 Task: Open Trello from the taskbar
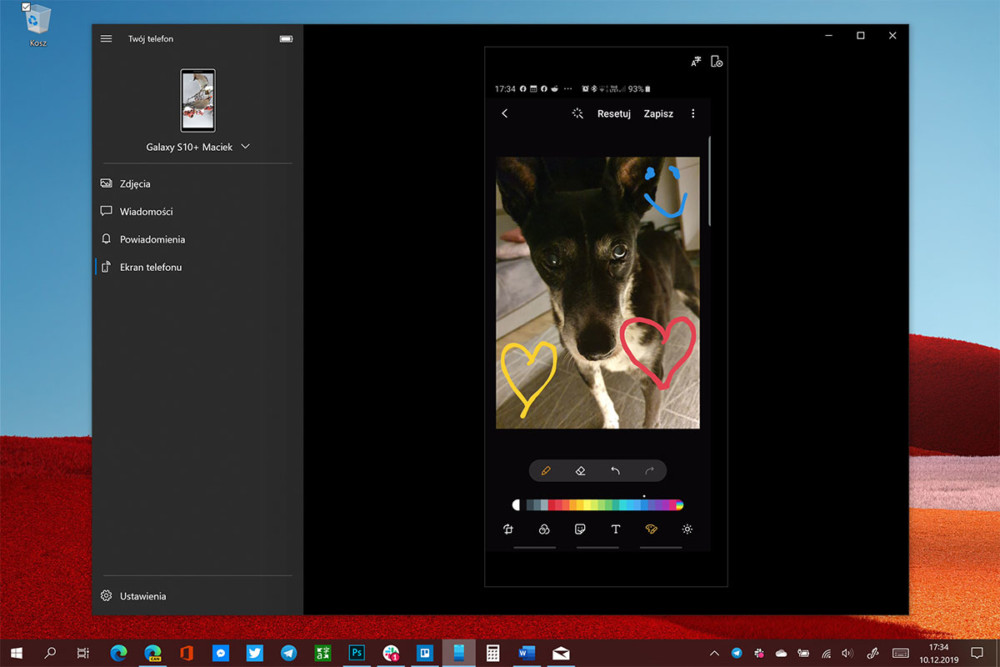click(x=425, y=653)
